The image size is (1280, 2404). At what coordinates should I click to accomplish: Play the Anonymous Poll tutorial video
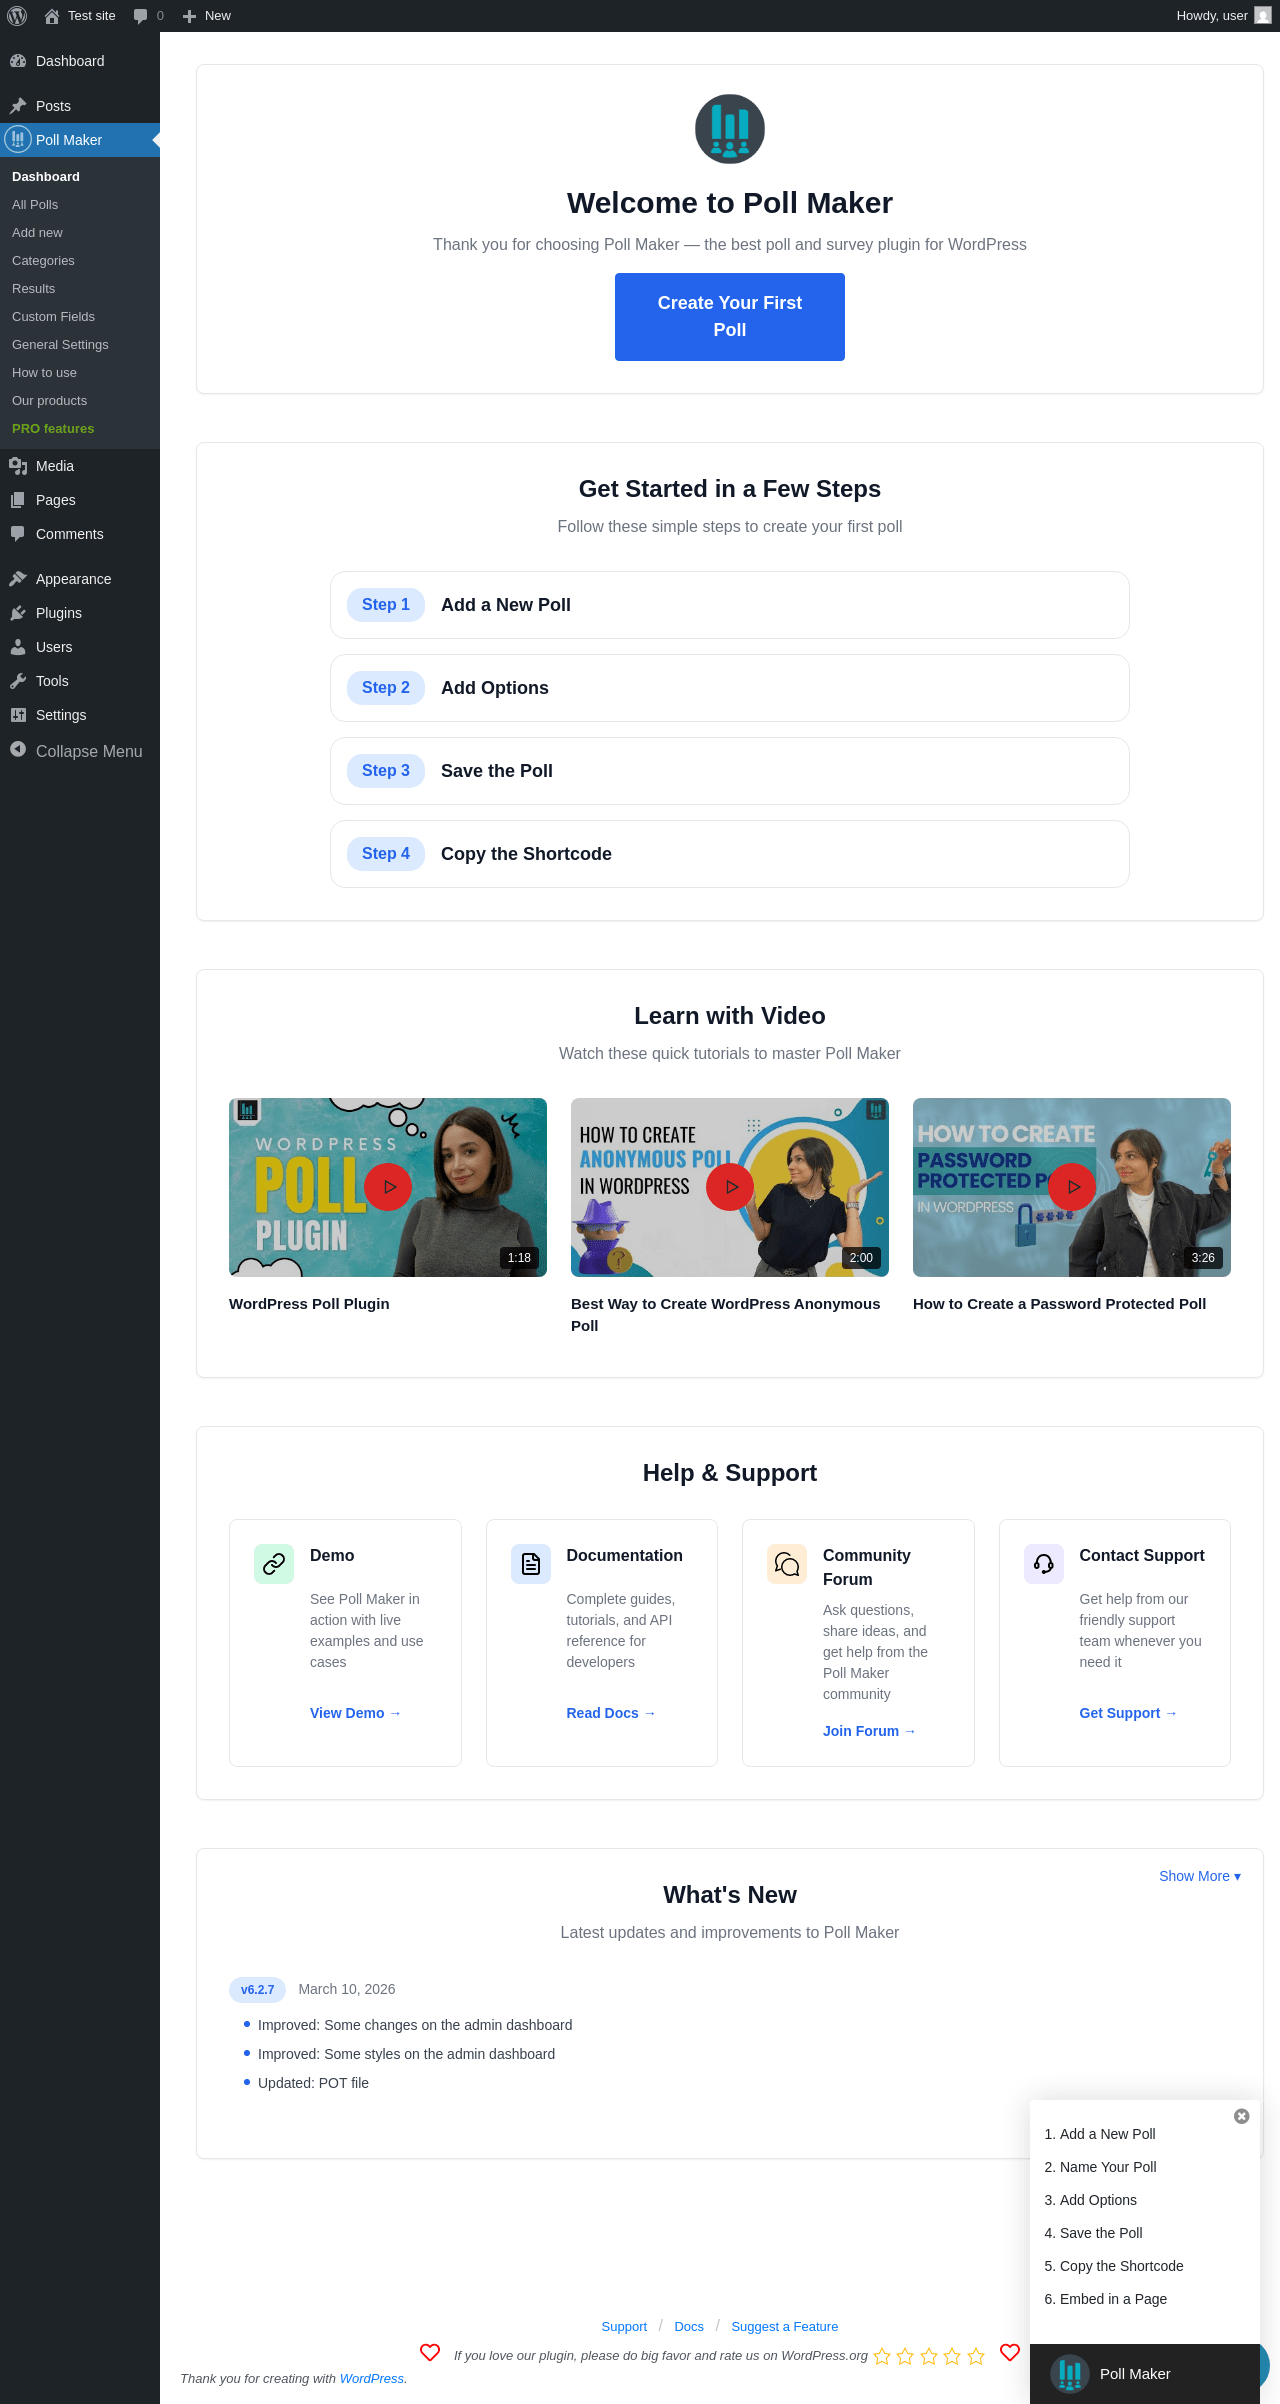click(x=730, y=1187)
